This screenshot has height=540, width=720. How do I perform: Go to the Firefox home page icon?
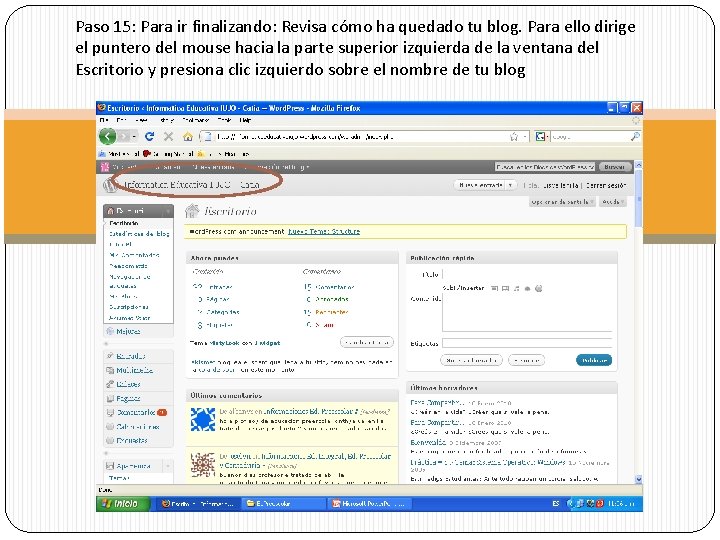point(187,136)
